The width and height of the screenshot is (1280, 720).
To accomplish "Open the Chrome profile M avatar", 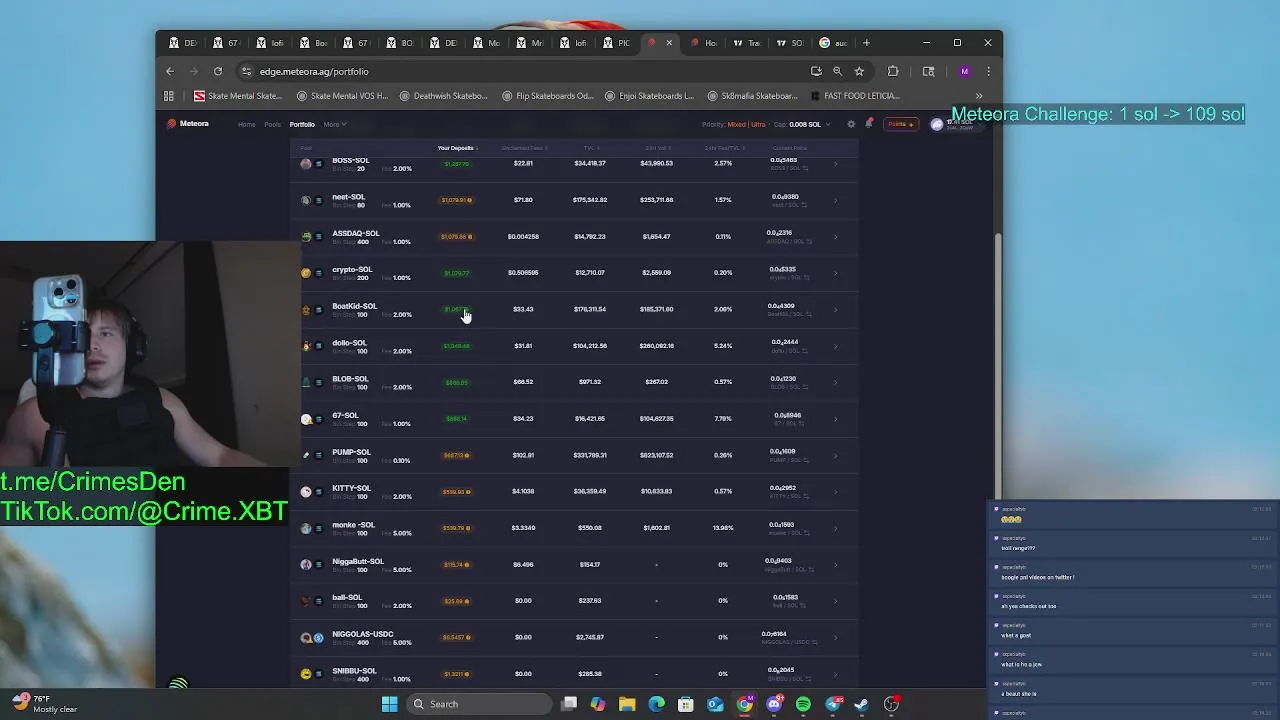I will click(964, 71).
